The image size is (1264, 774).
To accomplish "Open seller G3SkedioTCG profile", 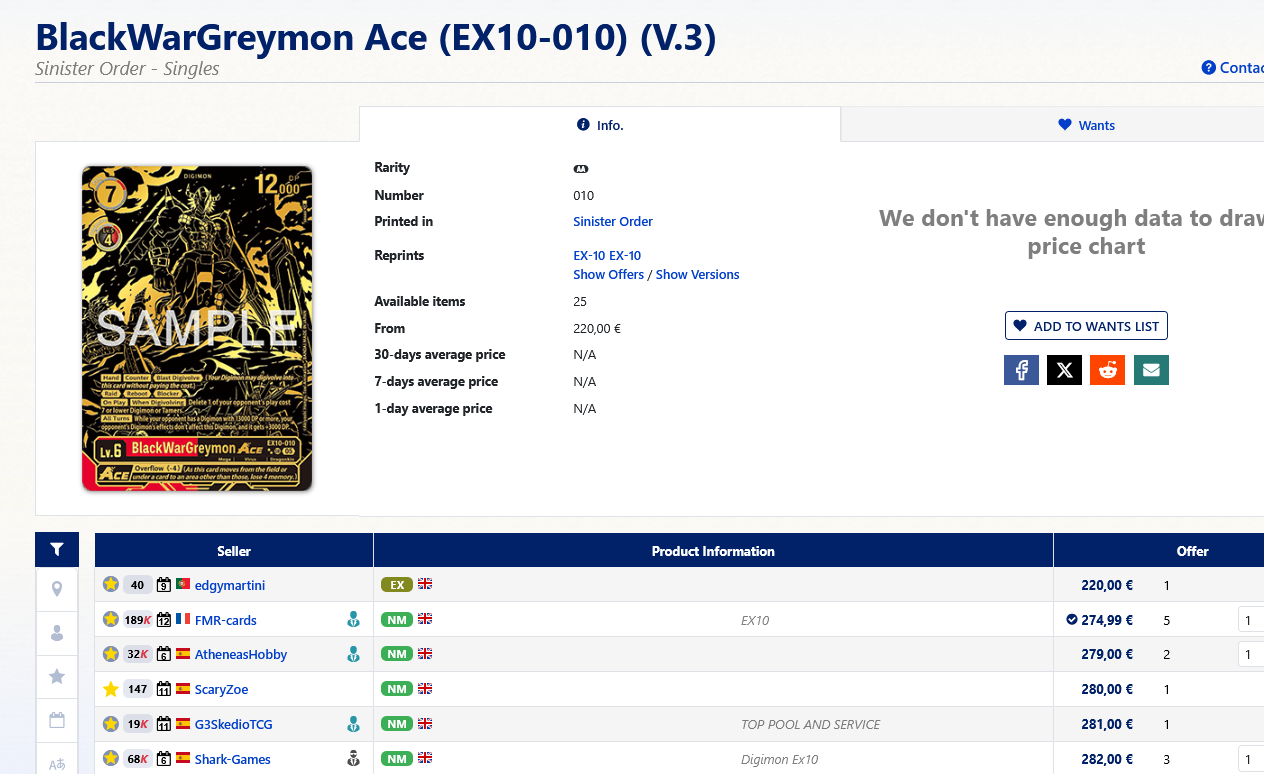I will point(233,724).
